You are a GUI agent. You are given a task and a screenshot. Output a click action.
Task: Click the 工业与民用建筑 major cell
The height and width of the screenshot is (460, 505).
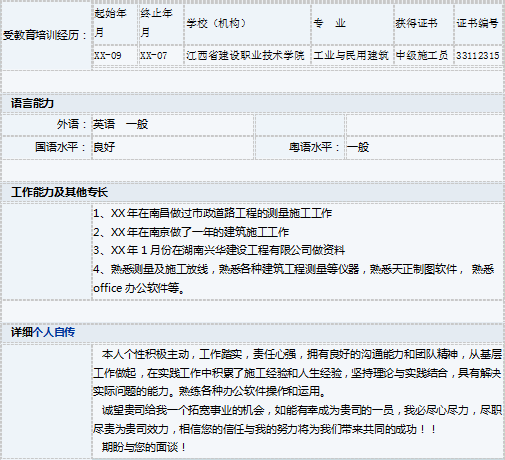point(351,55)
